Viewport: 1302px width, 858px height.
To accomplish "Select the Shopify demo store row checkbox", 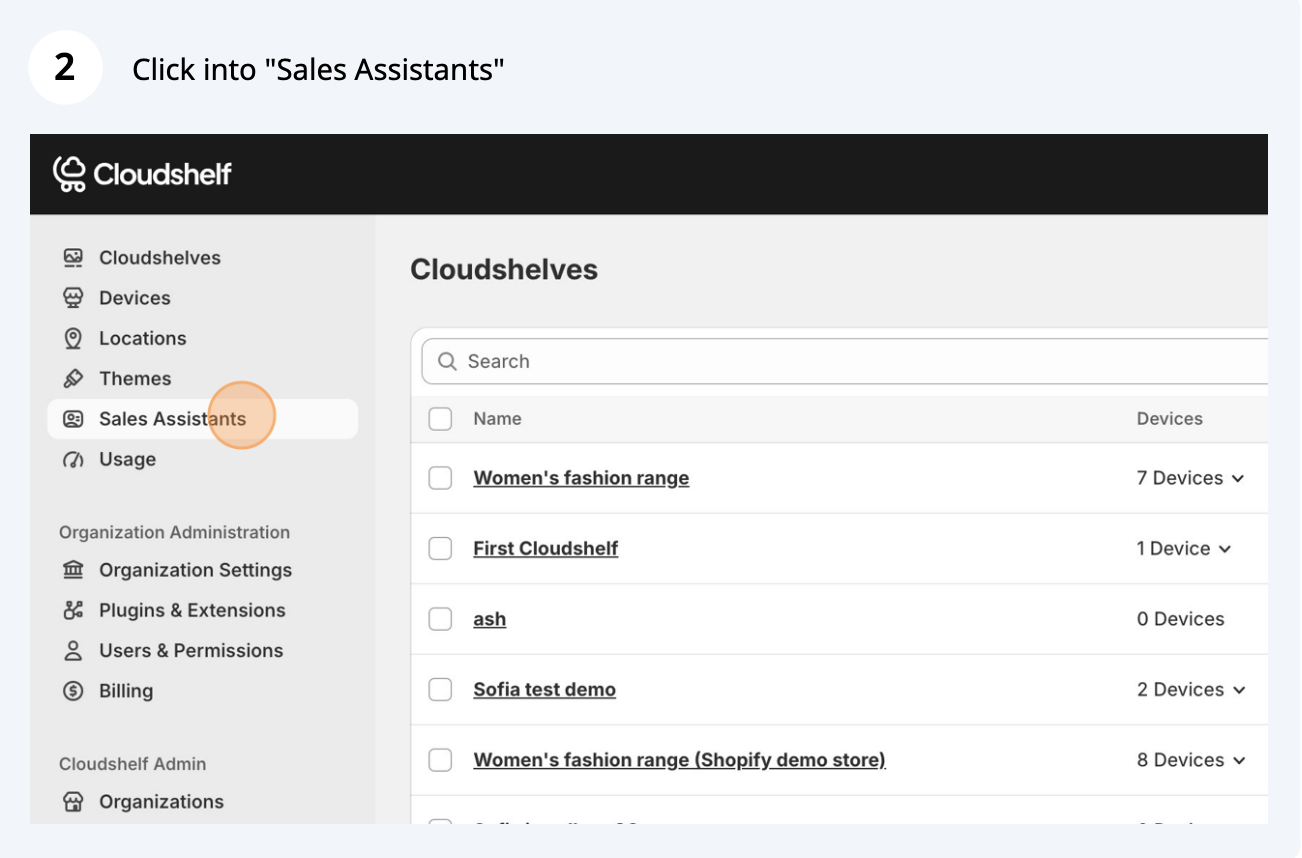I will click(x=440, y=760).
